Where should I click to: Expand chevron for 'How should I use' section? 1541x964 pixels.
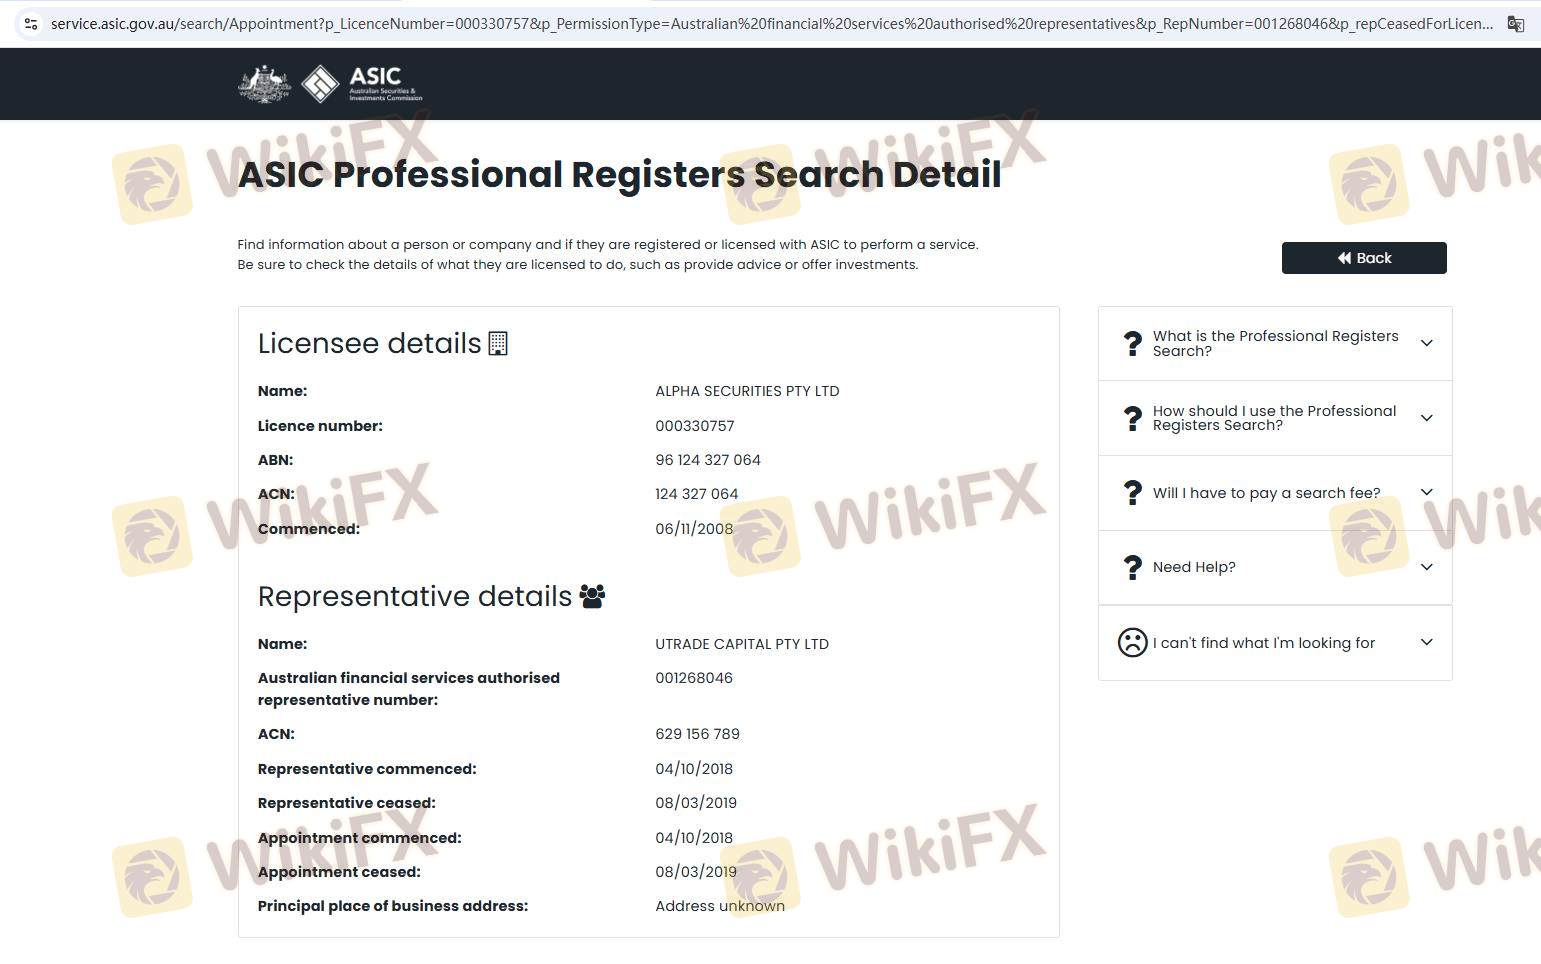pos(1426,418)
